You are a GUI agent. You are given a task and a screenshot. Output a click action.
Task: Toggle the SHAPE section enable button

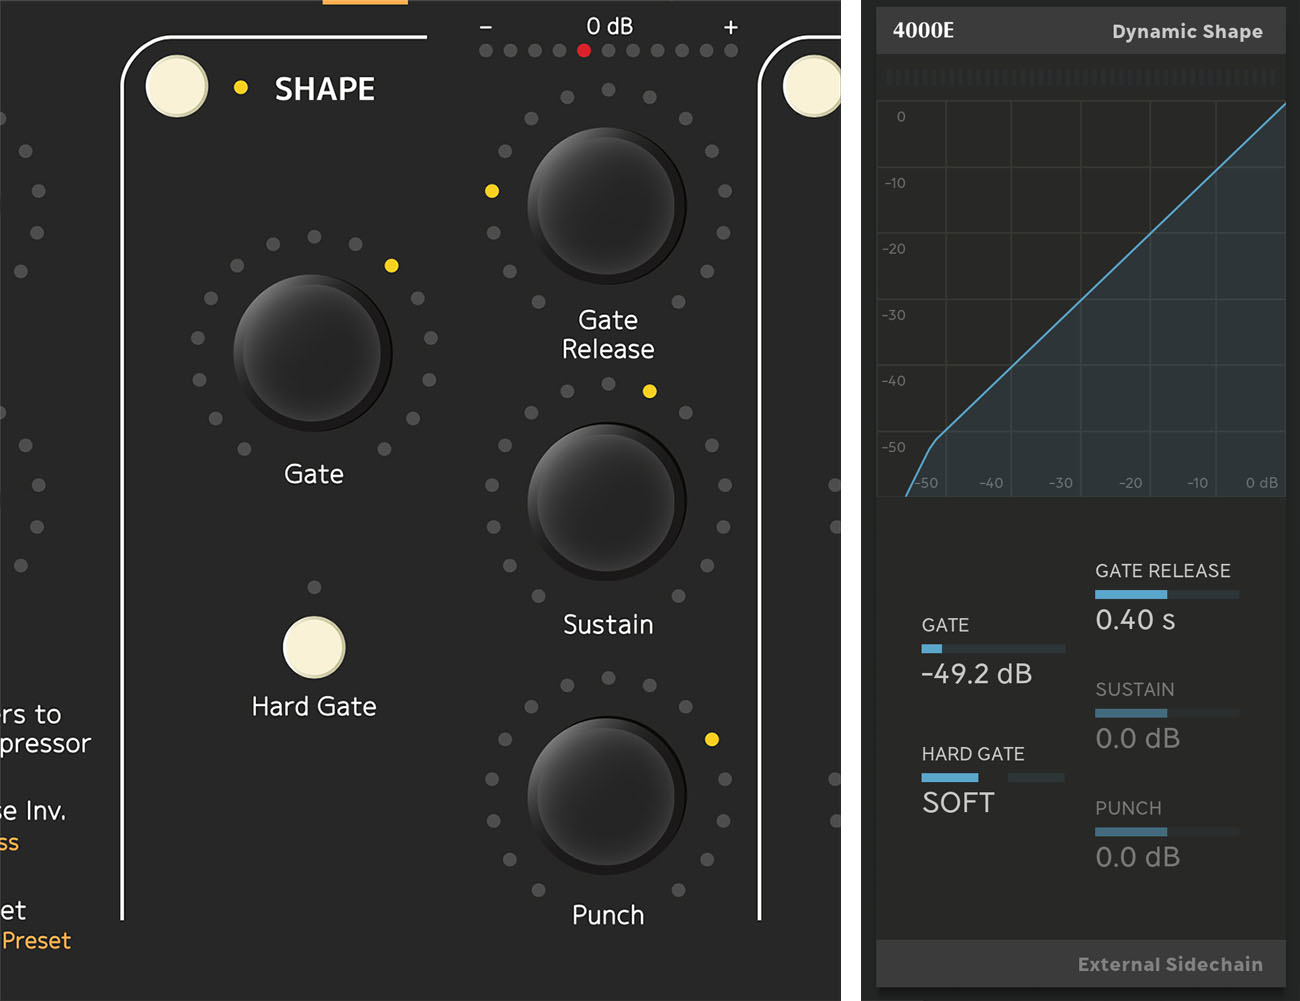click(x=176, y=87)
